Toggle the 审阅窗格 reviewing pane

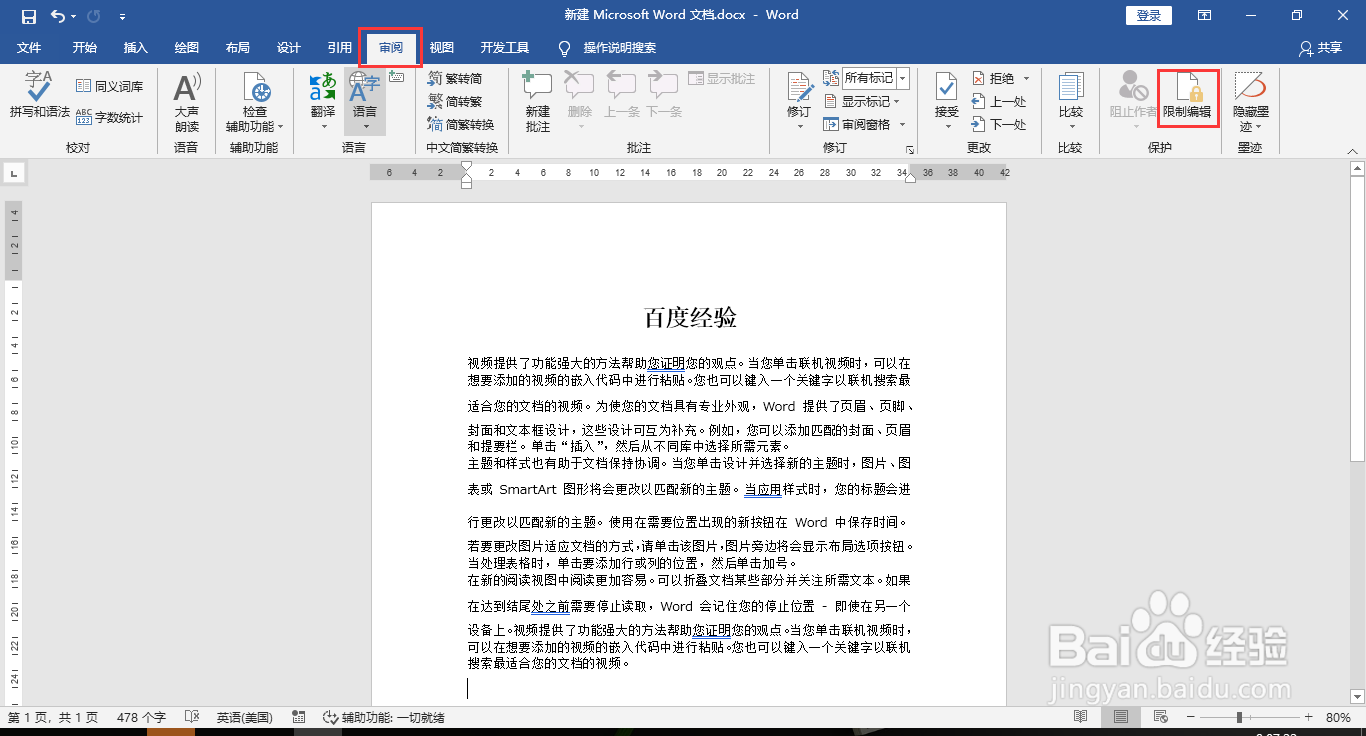858,124
